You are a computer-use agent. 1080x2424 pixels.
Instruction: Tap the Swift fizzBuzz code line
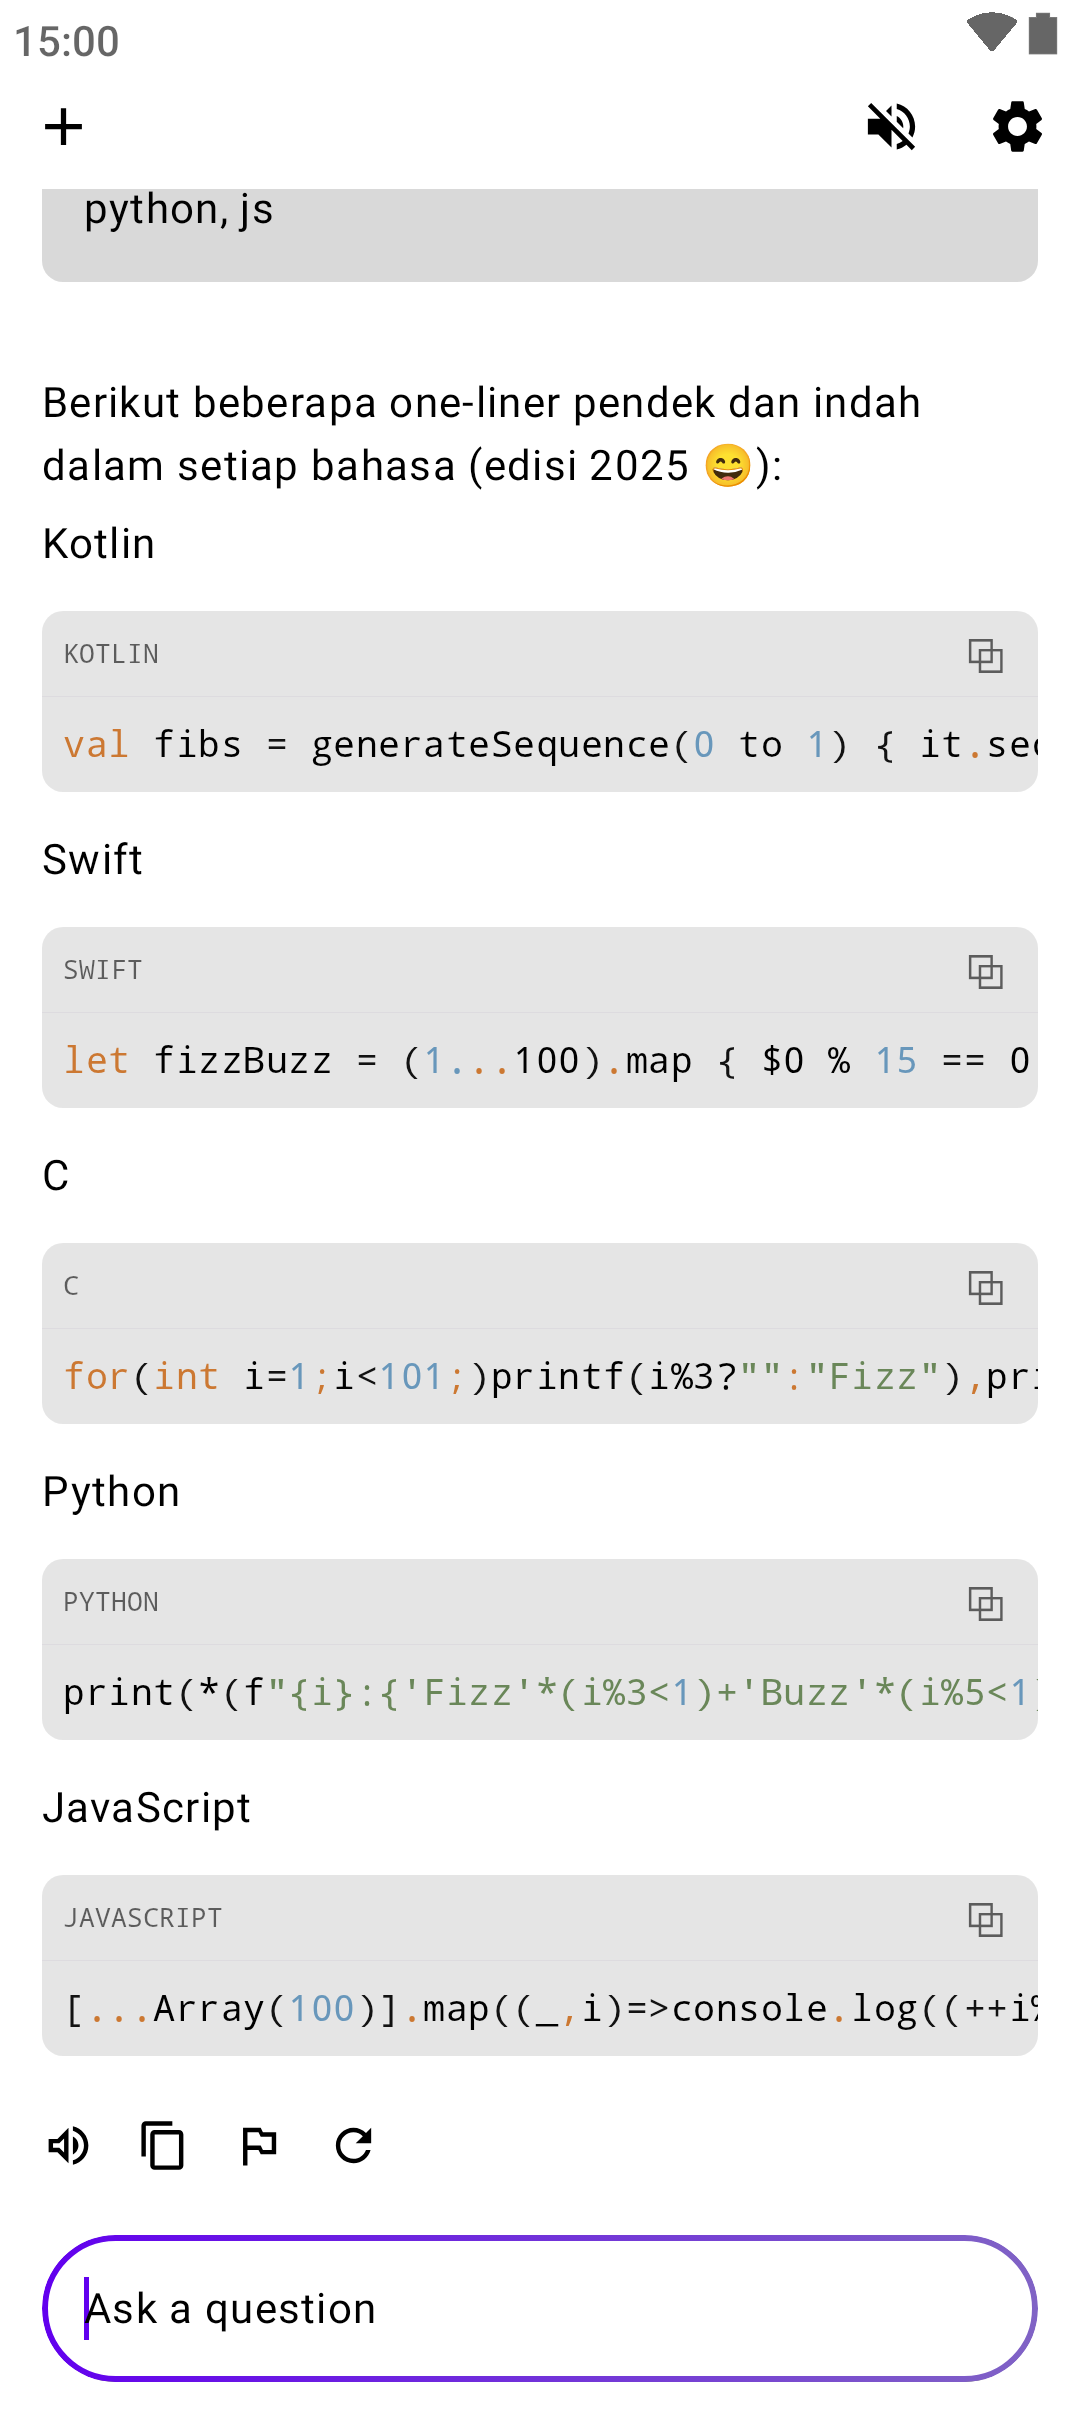(x=540, y=1061)
